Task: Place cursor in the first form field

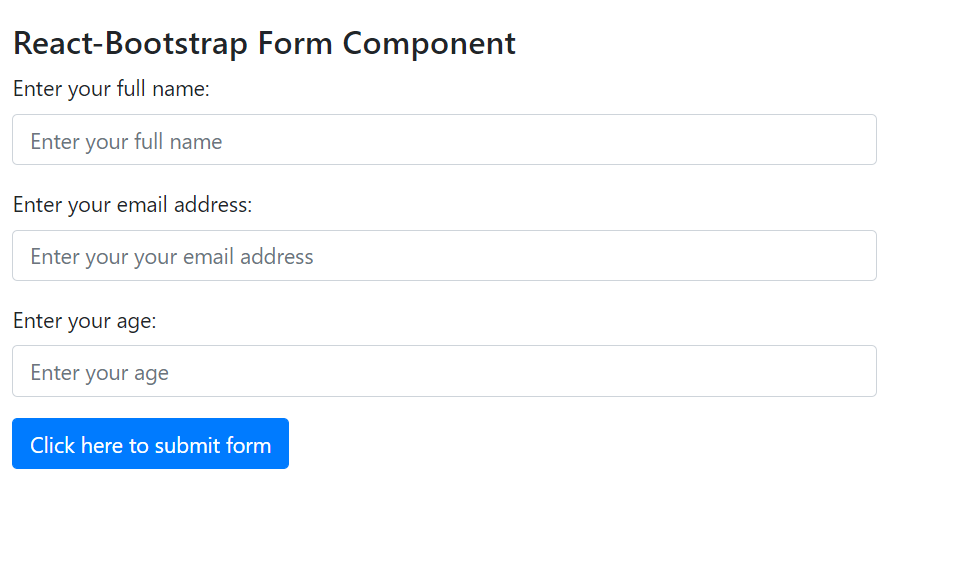Action: (x=444, y=140)
